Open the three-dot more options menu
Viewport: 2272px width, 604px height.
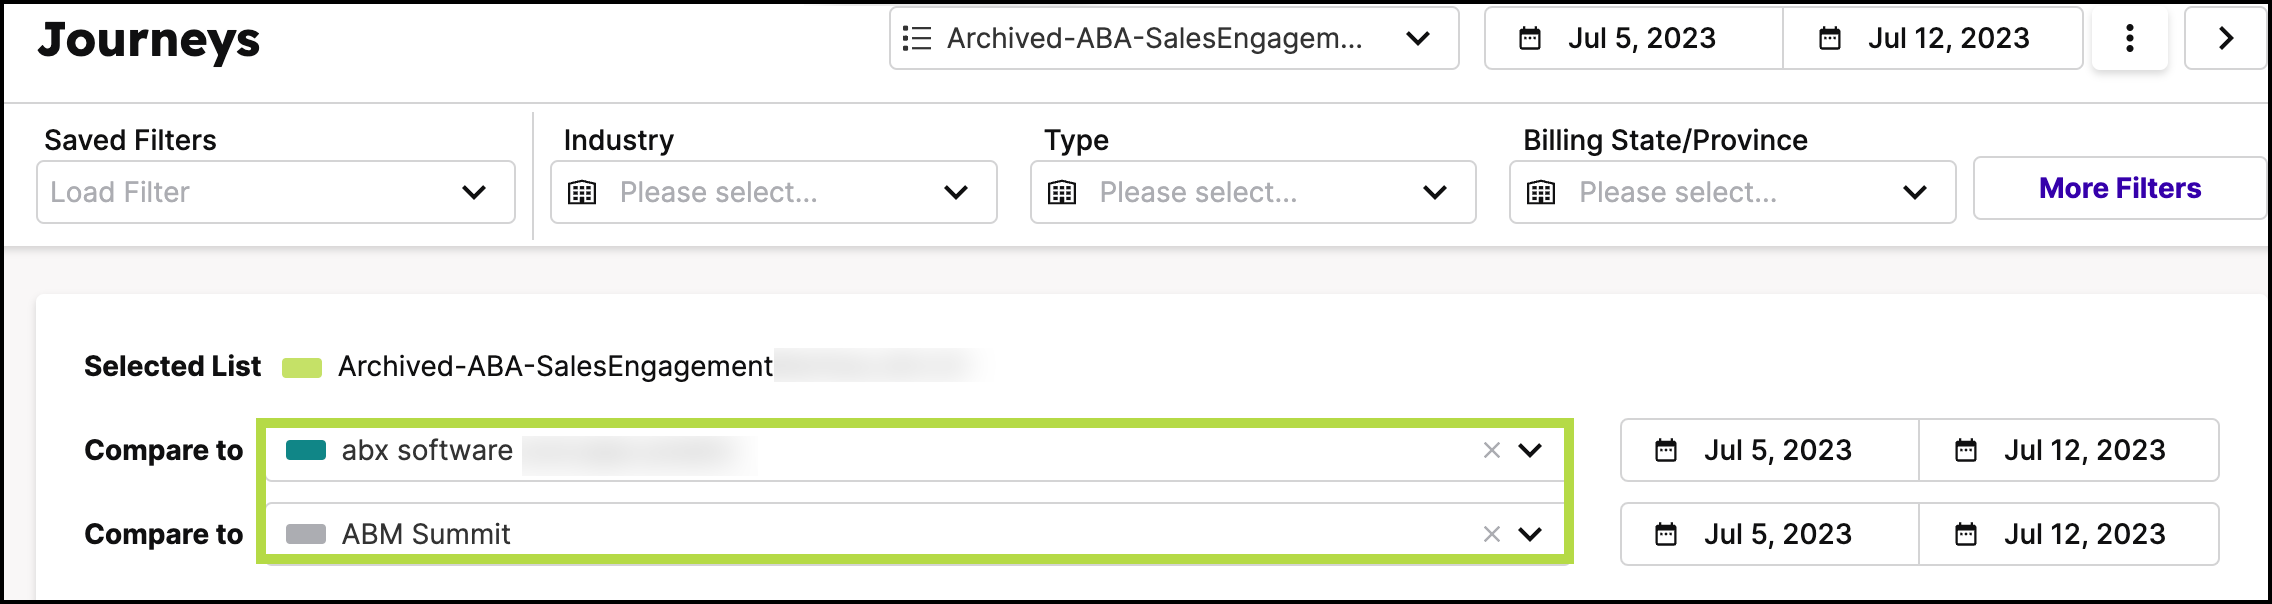[x=2129, y=39]
